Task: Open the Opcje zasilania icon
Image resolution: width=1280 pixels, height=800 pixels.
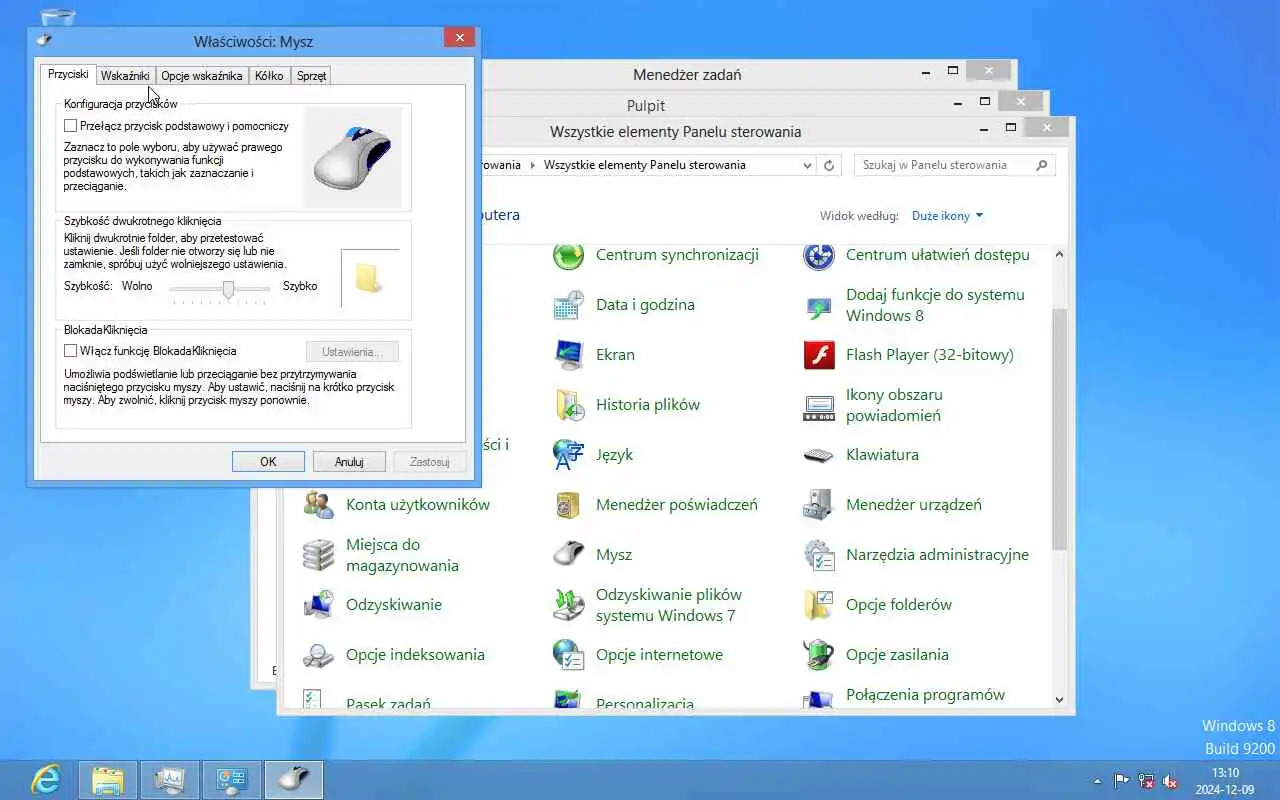Action: [819, 655]
